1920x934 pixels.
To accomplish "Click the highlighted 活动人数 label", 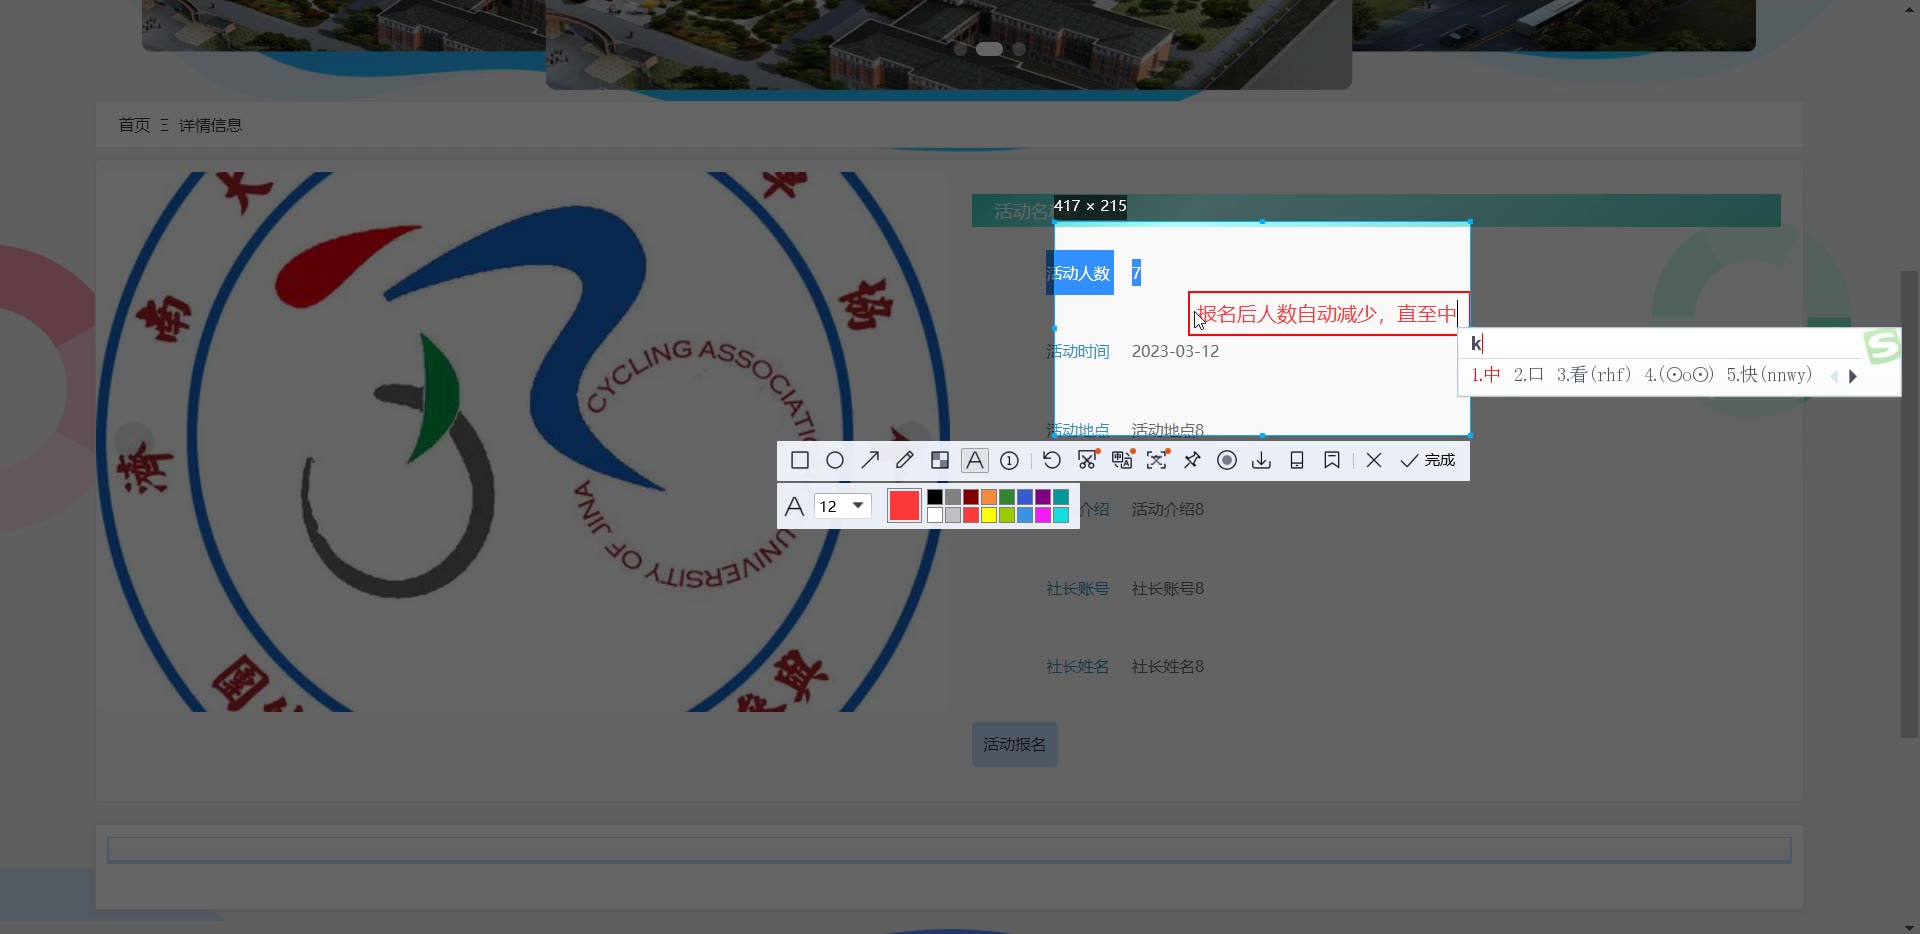I will 1080,273.
